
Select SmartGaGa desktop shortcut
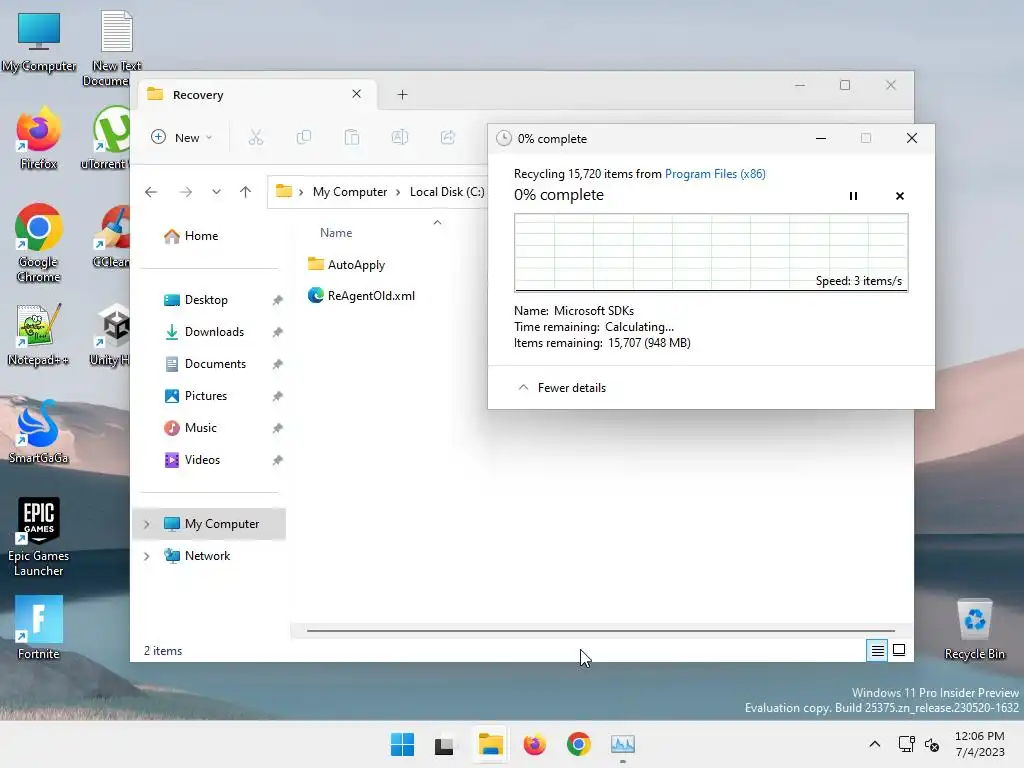click(39, 432)
